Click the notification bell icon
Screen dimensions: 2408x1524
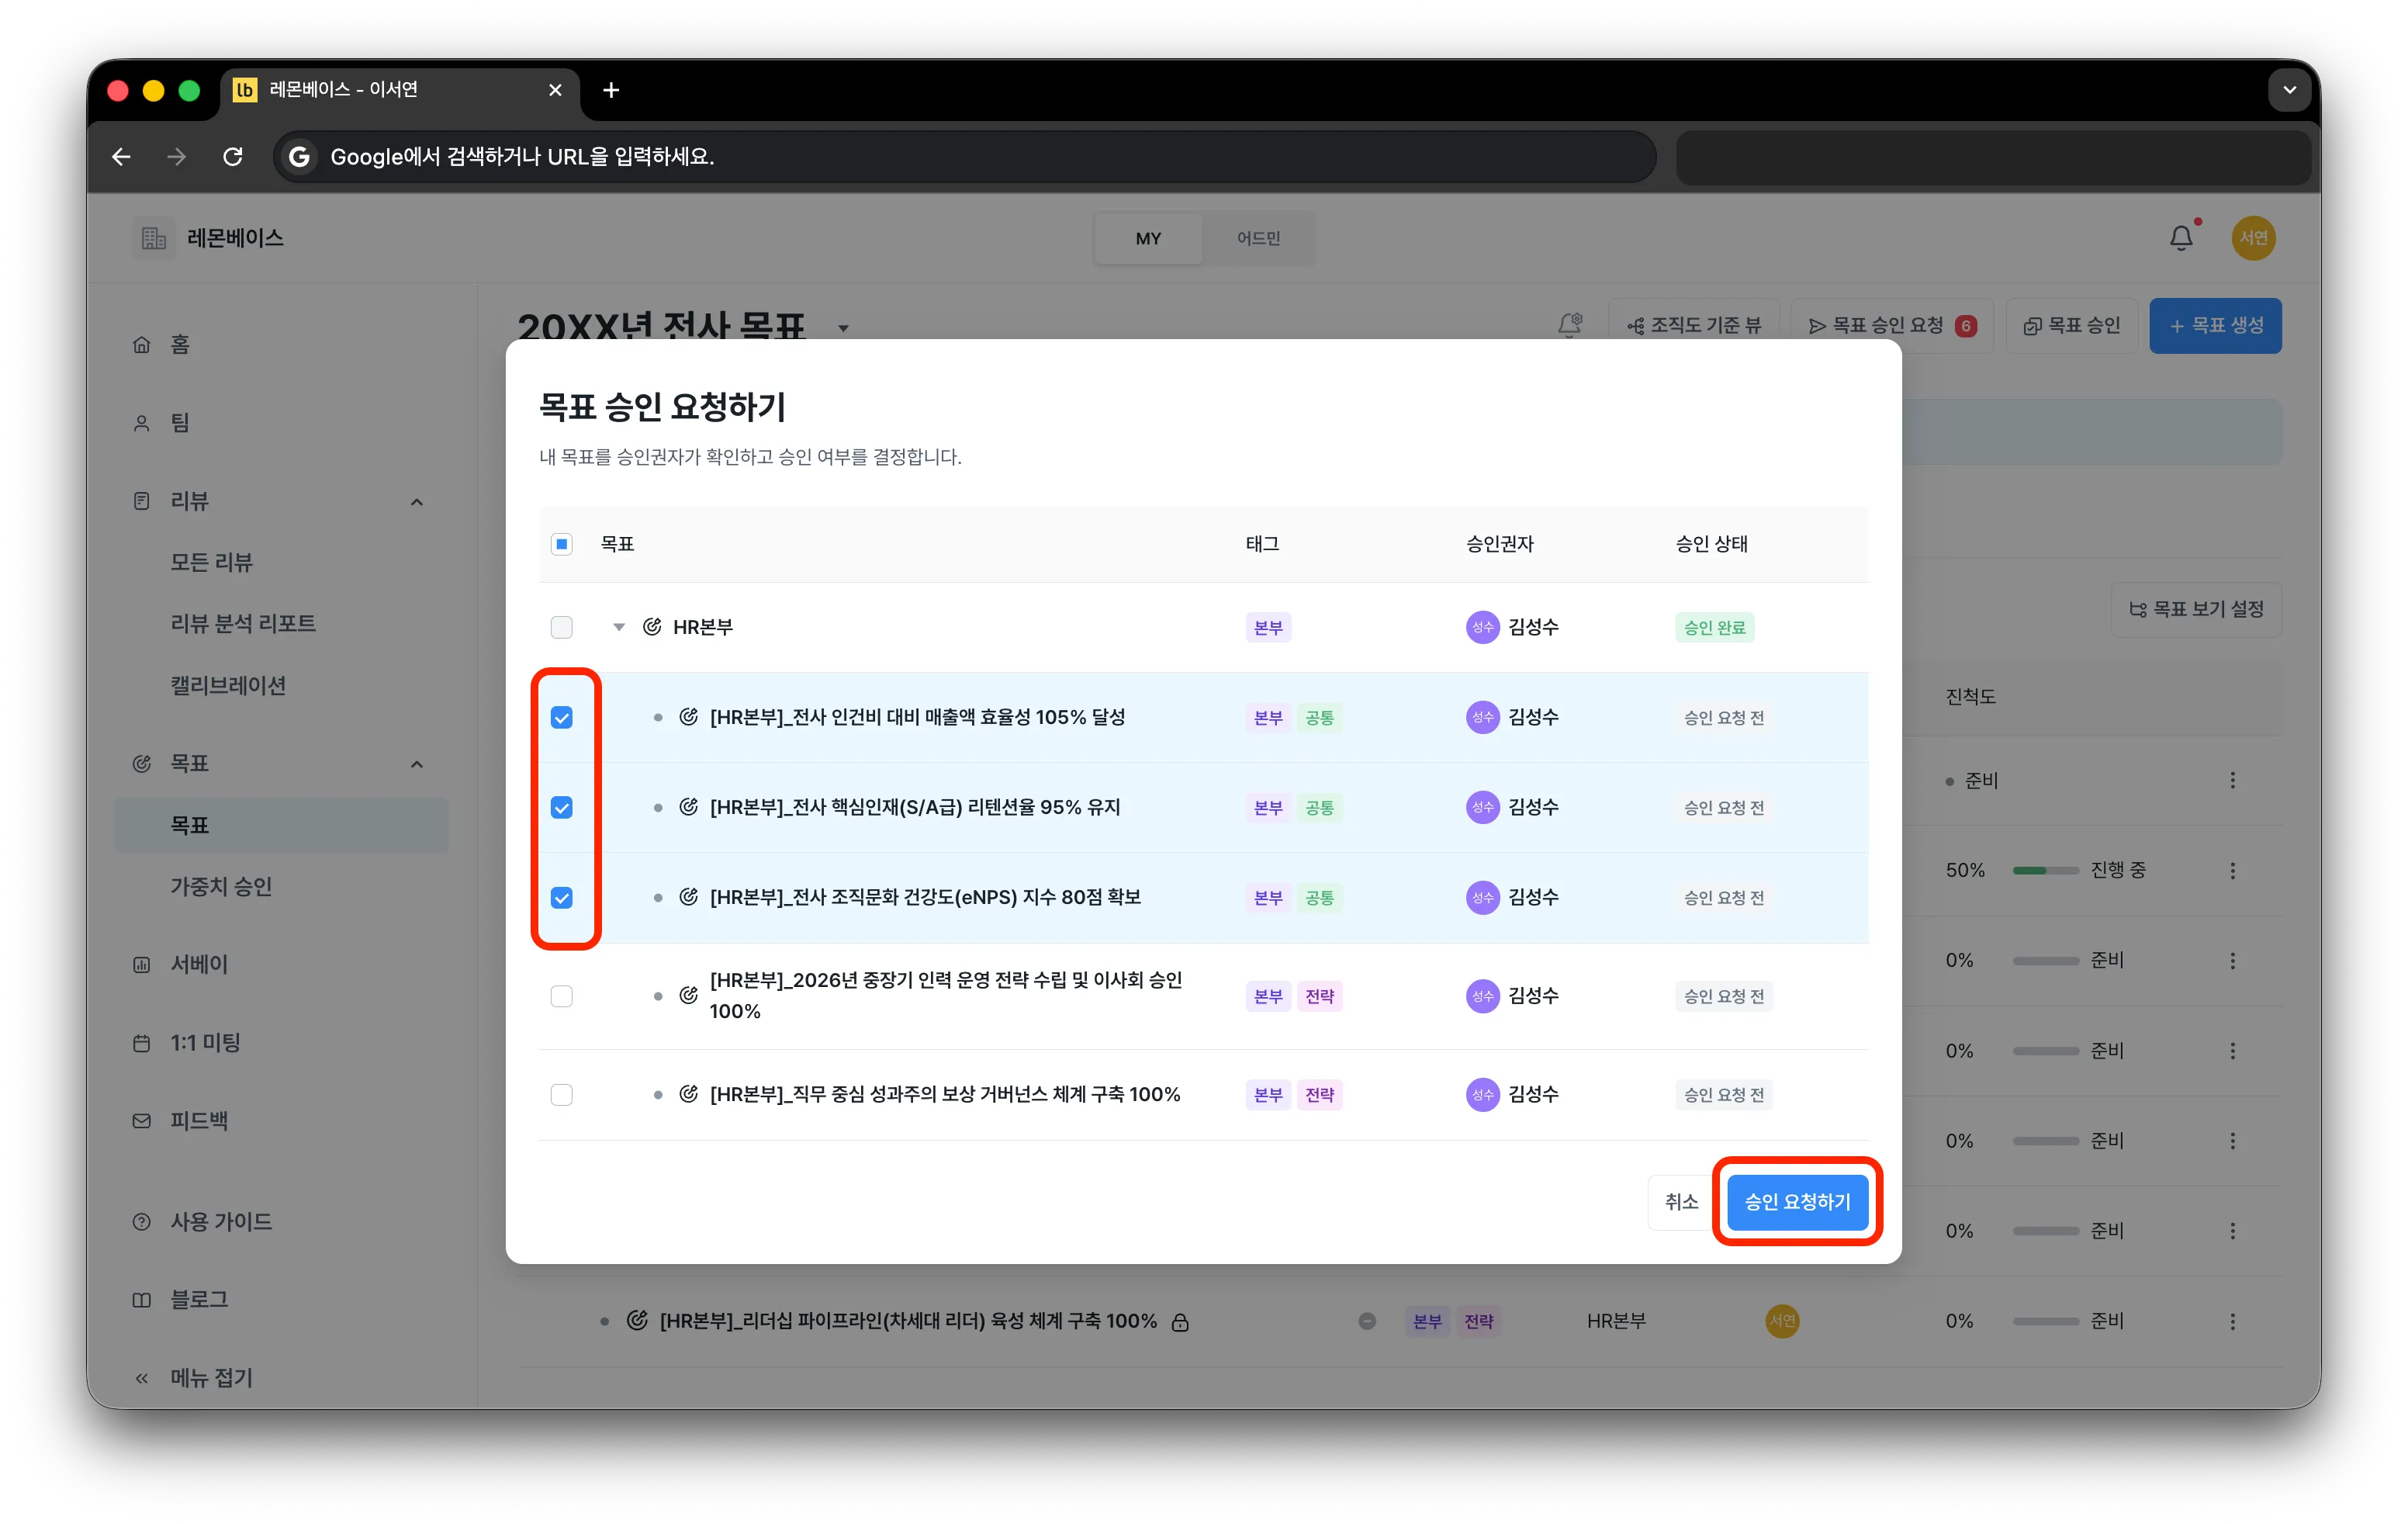click(2181, 238)
